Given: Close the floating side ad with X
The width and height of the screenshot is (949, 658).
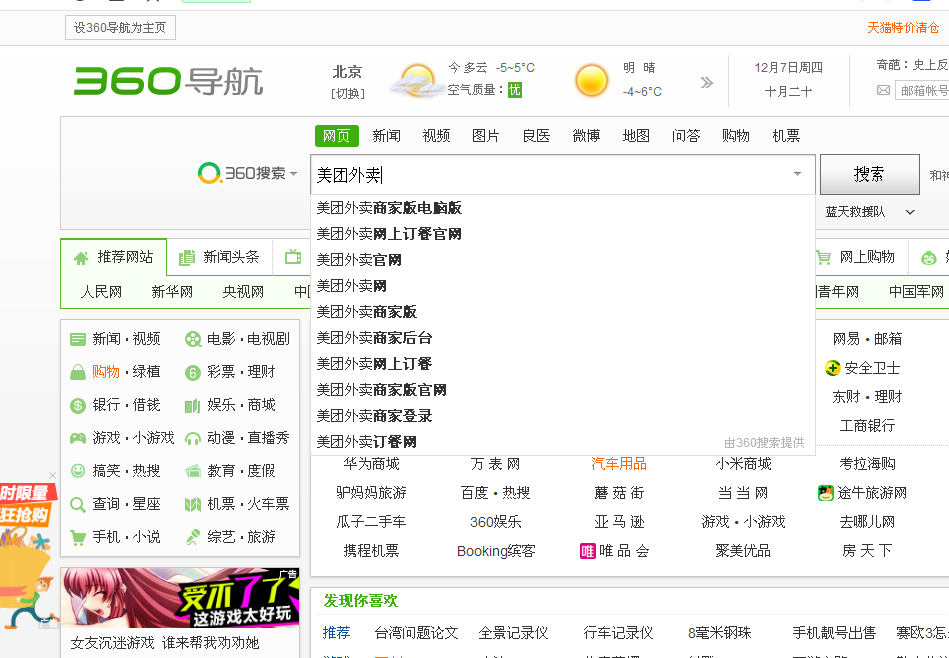Looking at the screenshot, I should (x=53, y=476).
